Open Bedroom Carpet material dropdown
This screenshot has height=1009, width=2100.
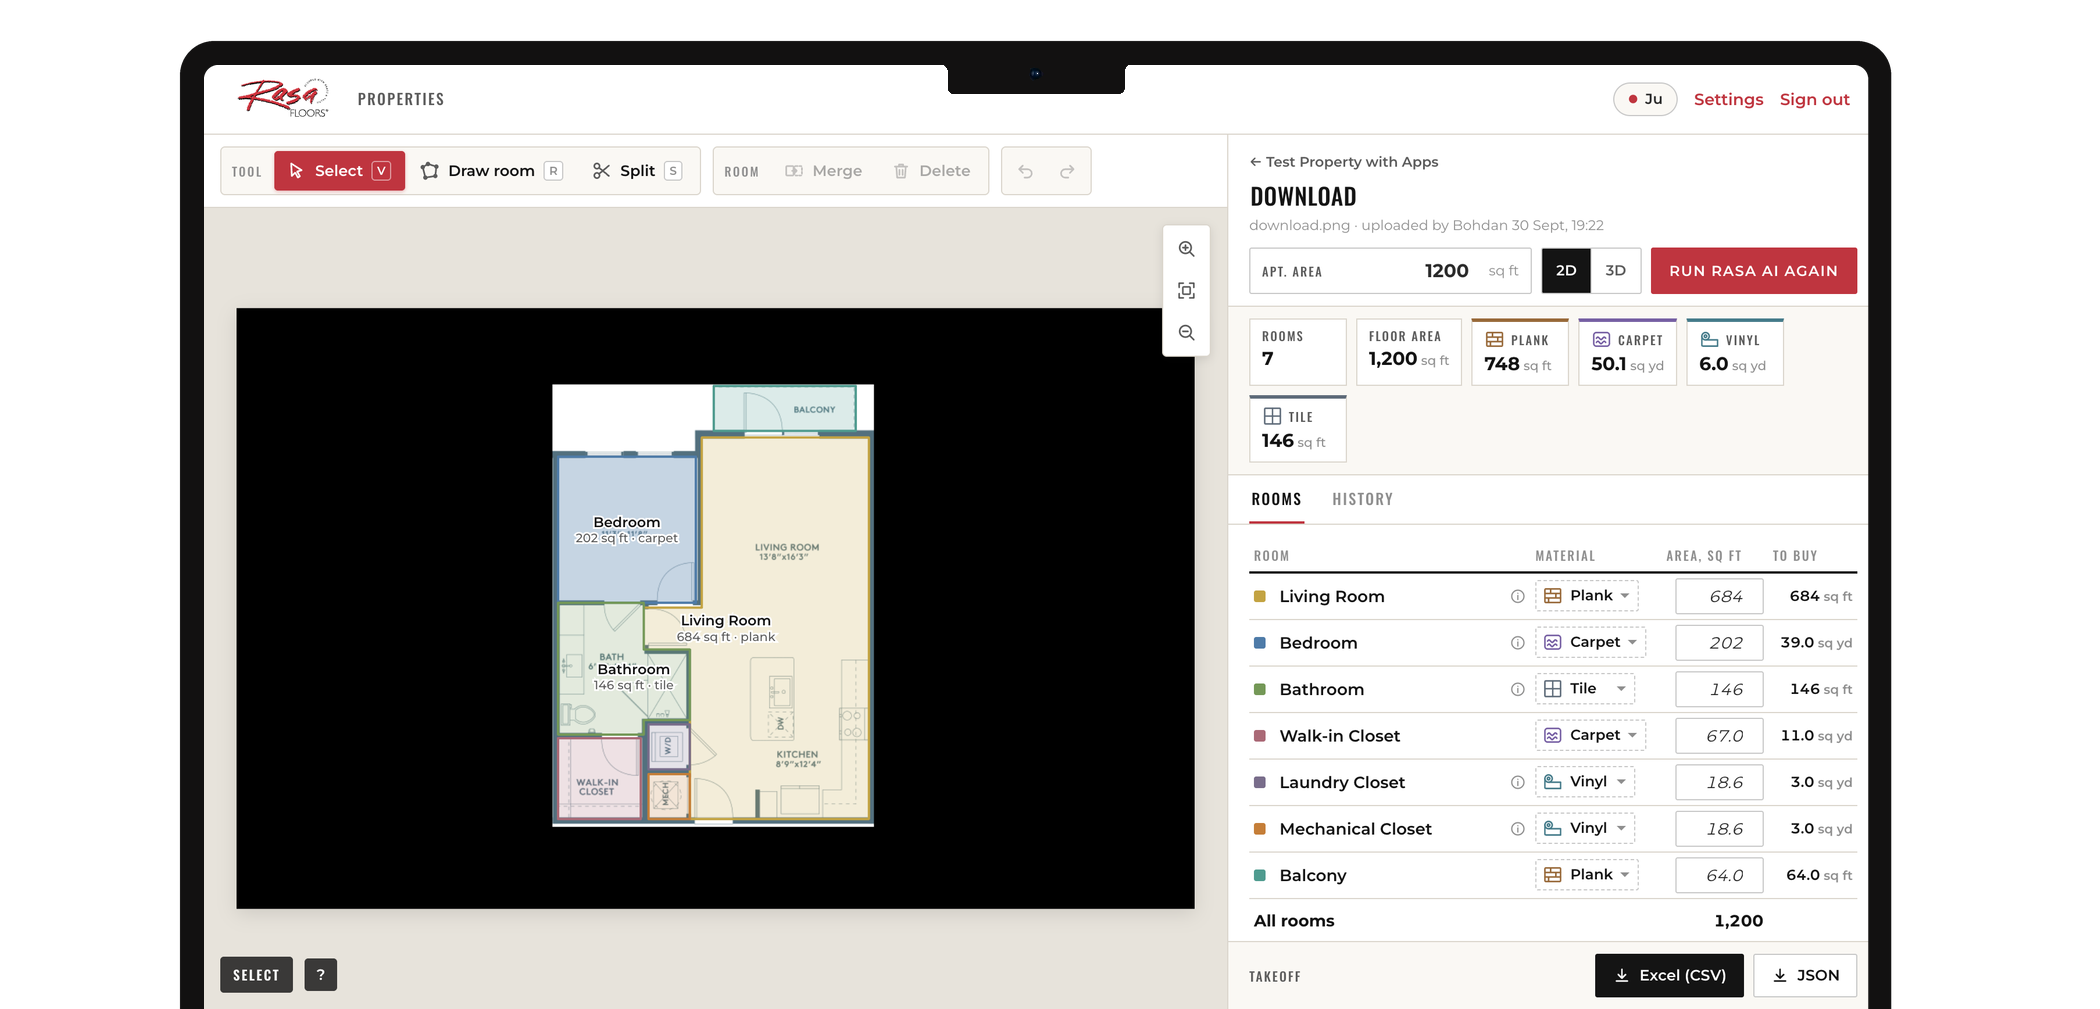coord(1590,642)
